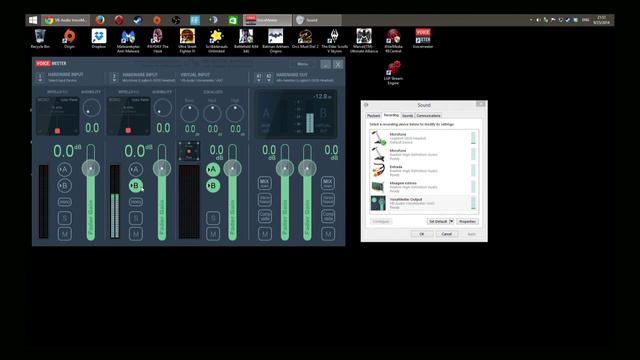The image size is (640, 360).
Task: Click bus B output fader knob
Action: [307, 168]
